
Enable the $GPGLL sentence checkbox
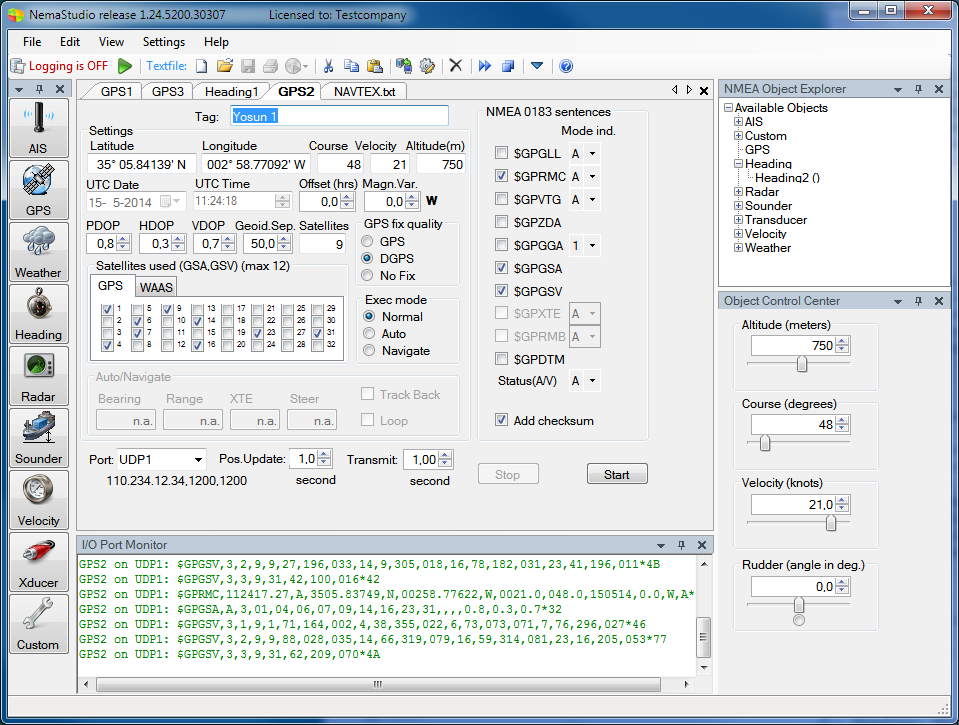click(502, 153)
